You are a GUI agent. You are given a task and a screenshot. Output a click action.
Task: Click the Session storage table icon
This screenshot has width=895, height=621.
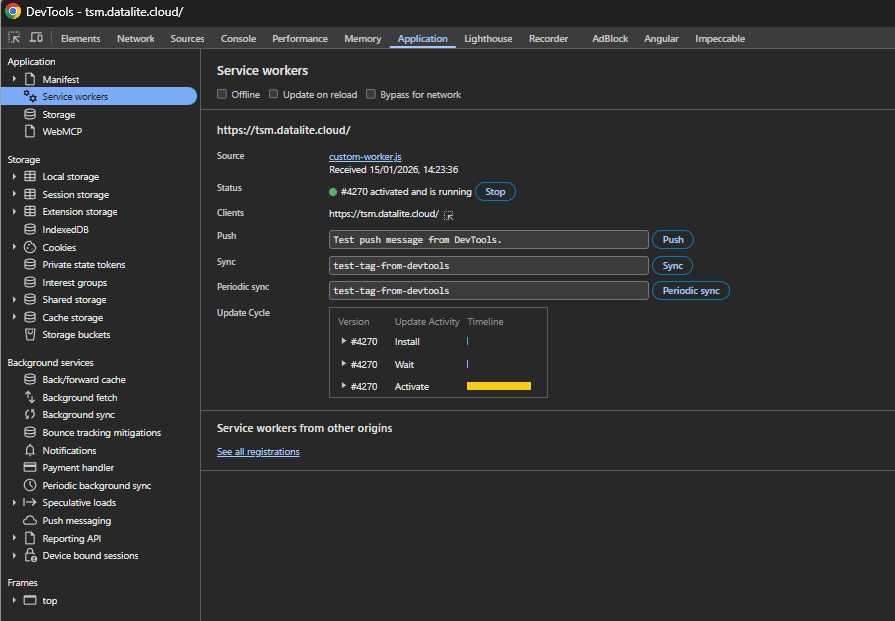coord(30,194)
